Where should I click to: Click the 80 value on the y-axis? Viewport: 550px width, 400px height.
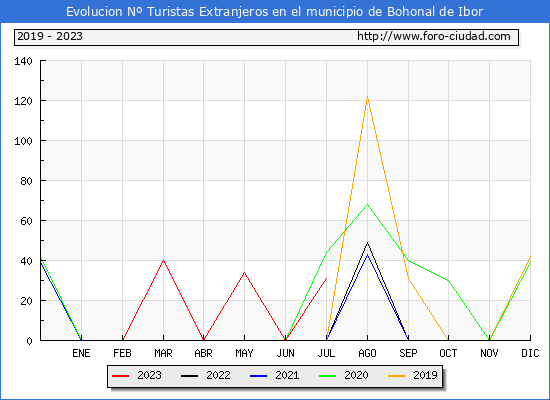click(26, 181)
